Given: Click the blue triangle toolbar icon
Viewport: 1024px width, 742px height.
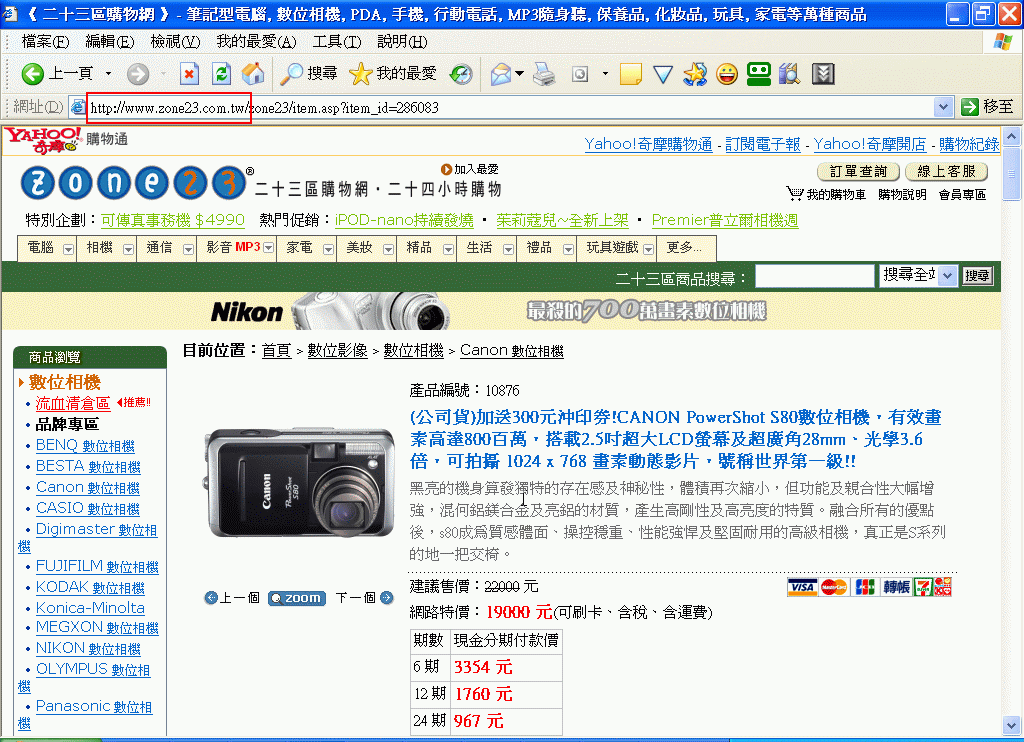Looking at the screenshot, I should point(663,74).
